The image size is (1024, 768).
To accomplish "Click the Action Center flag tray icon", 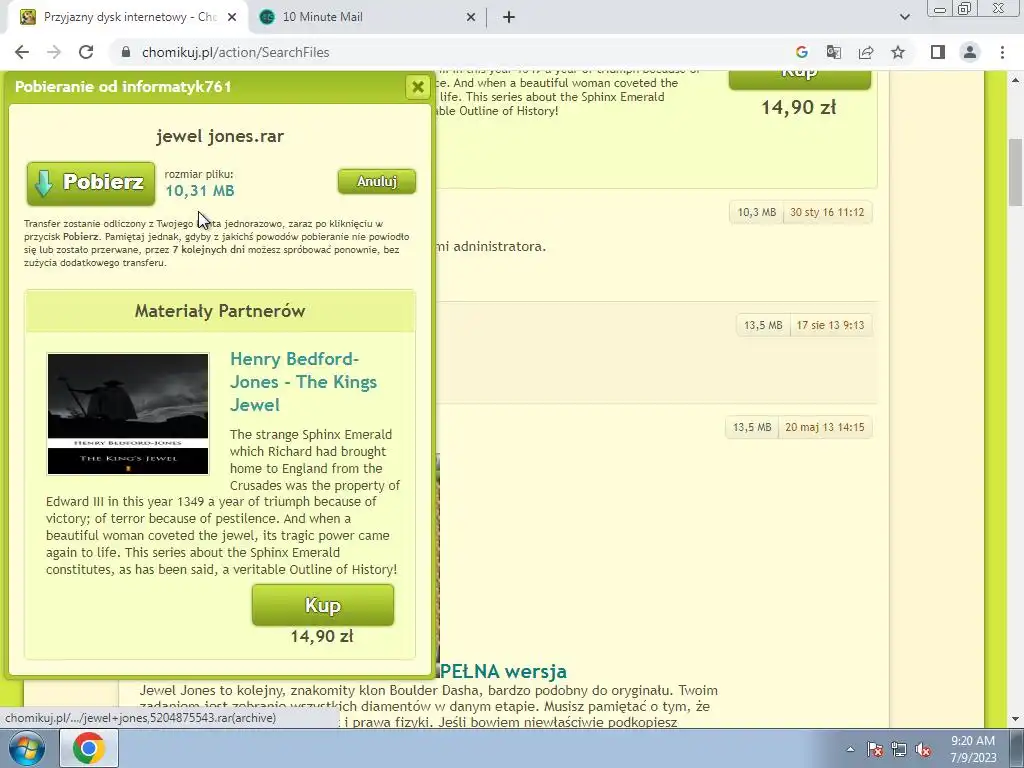I will click(x=875, y=749).
